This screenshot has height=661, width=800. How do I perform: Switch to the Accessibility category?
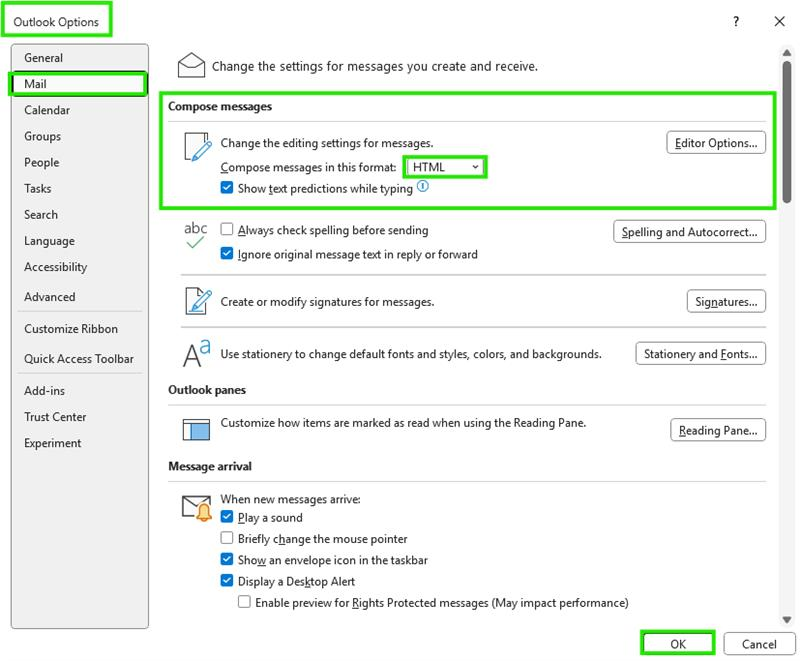tap(79, 267)
